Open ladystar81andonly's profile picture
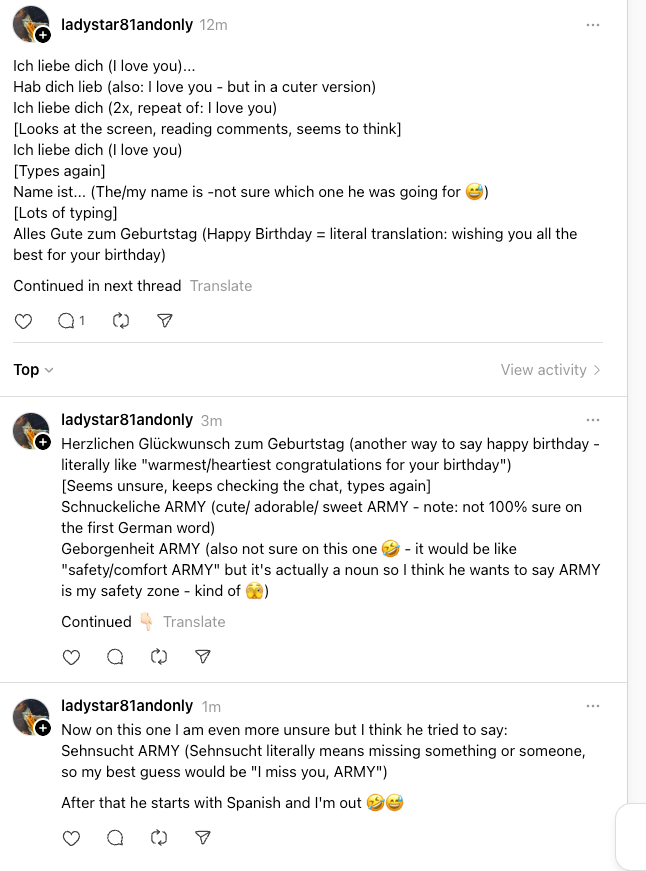Viewport: 646px width, 871px height. point(29,24)
